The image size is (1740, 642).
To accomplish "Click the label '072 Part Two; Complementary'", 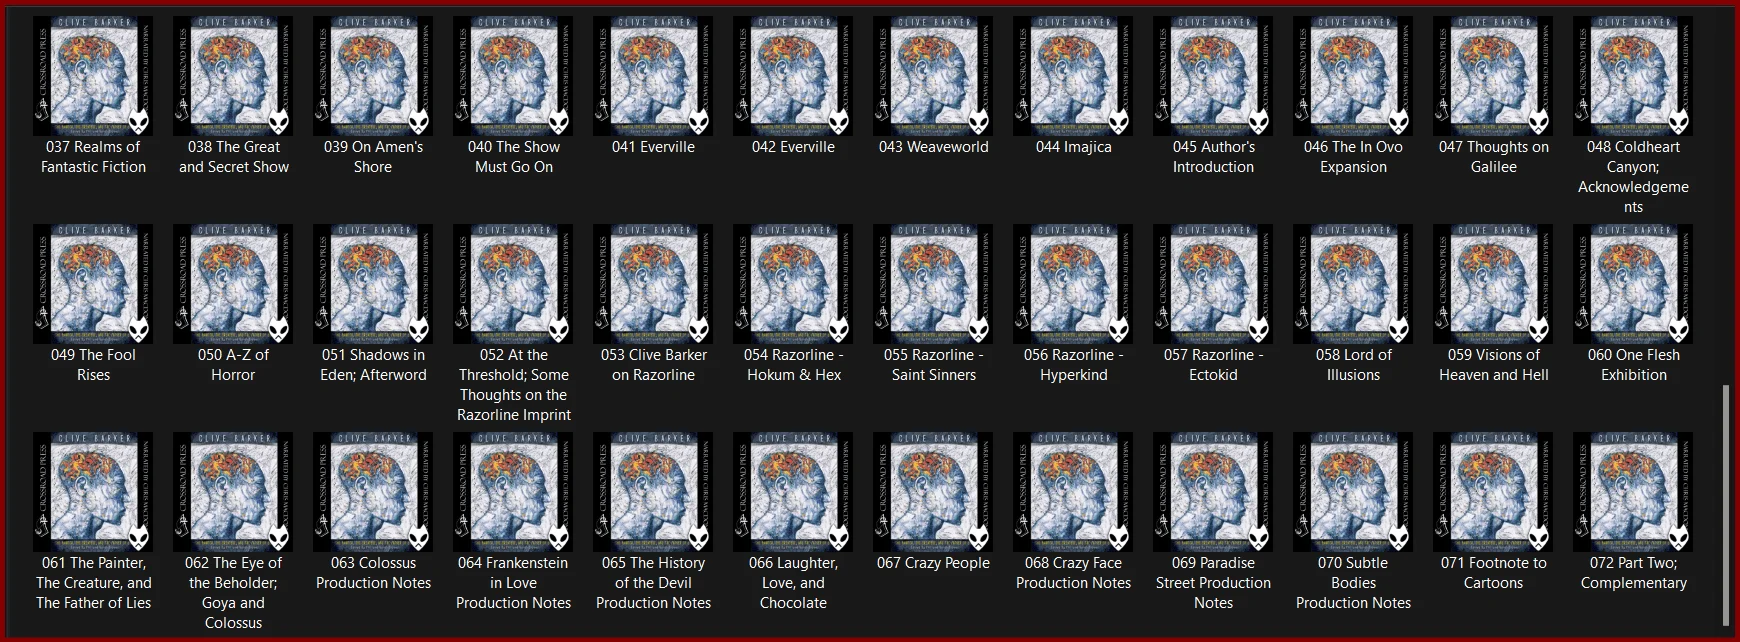I will click(1633, 573).
